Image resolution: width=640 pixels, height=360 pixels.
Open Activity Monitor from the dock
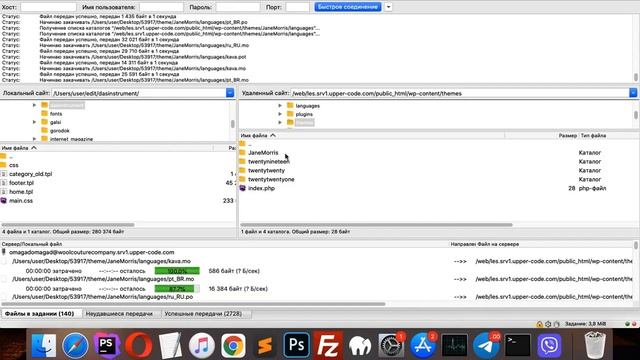[x=454, y=345]
